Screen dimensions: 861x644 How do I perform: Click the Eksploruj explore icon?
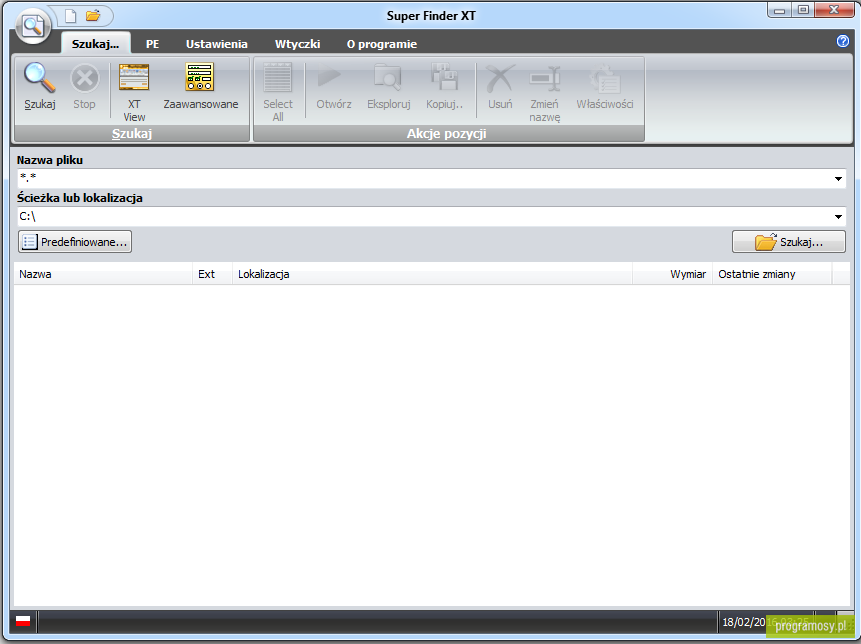(388, 77)
